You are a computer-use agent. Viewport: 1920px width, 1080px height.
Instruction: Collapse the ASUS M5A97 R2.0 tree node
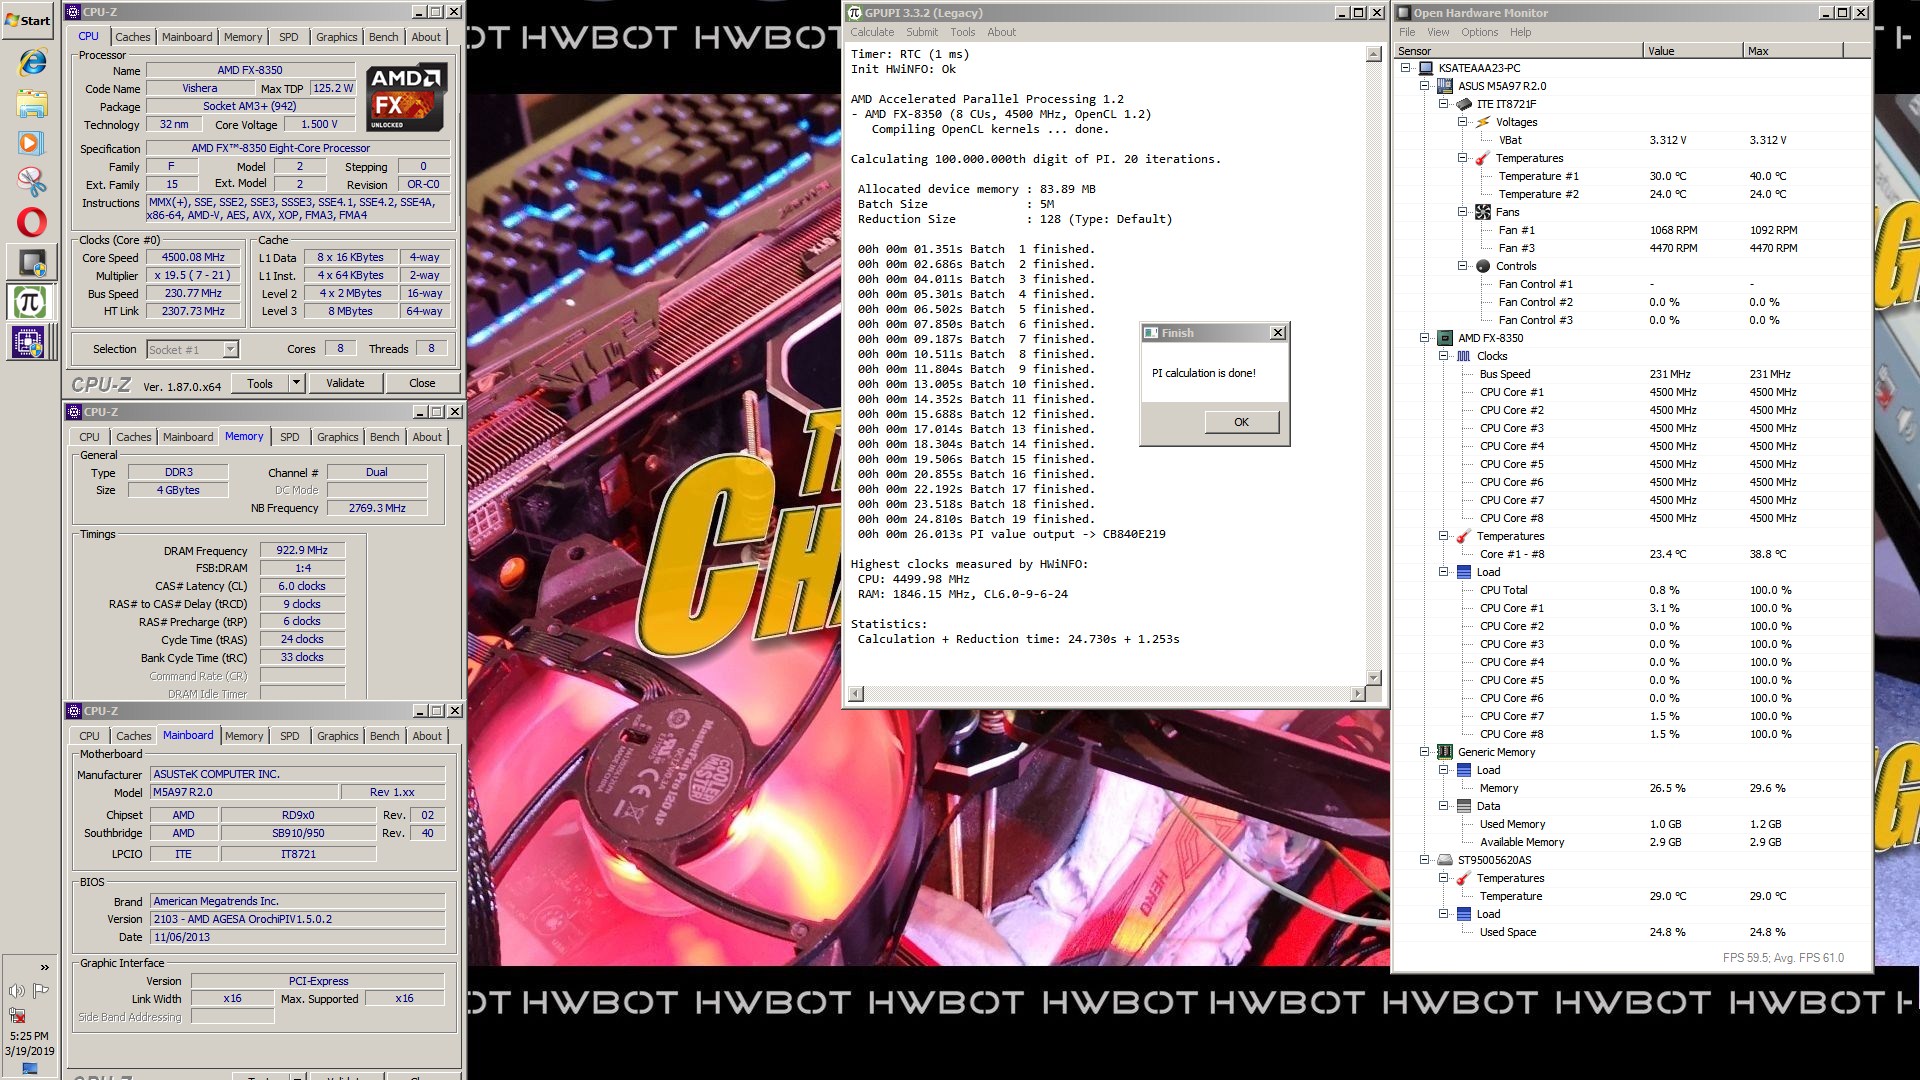coord(1425,86)
